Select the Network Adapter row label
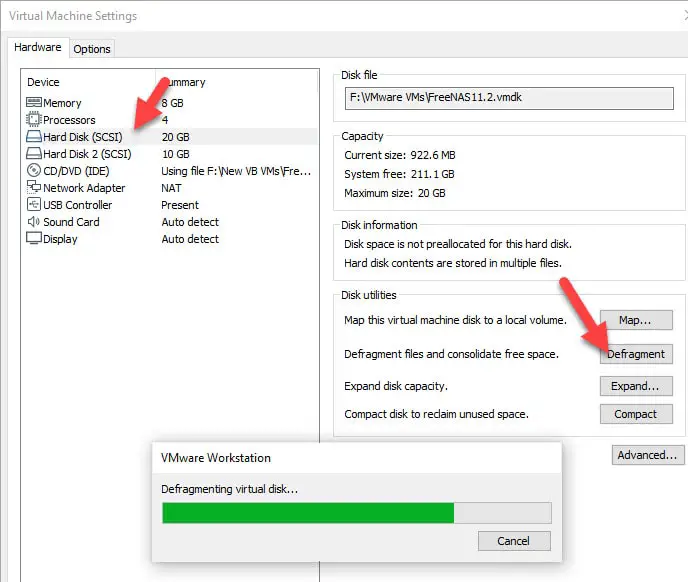Viewport: 688px width, 582px height. coord(84,188)
